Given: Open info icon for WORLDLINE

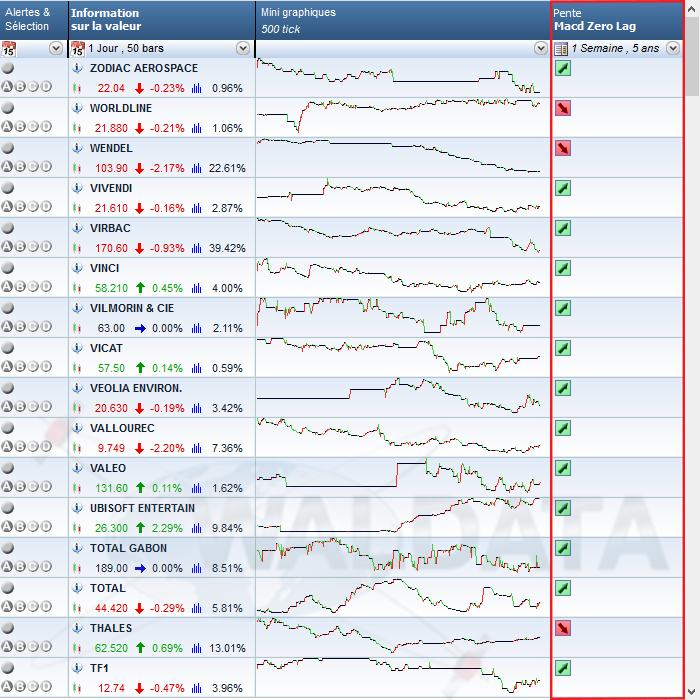Looking at the screenshot, I should pos(77,108).
